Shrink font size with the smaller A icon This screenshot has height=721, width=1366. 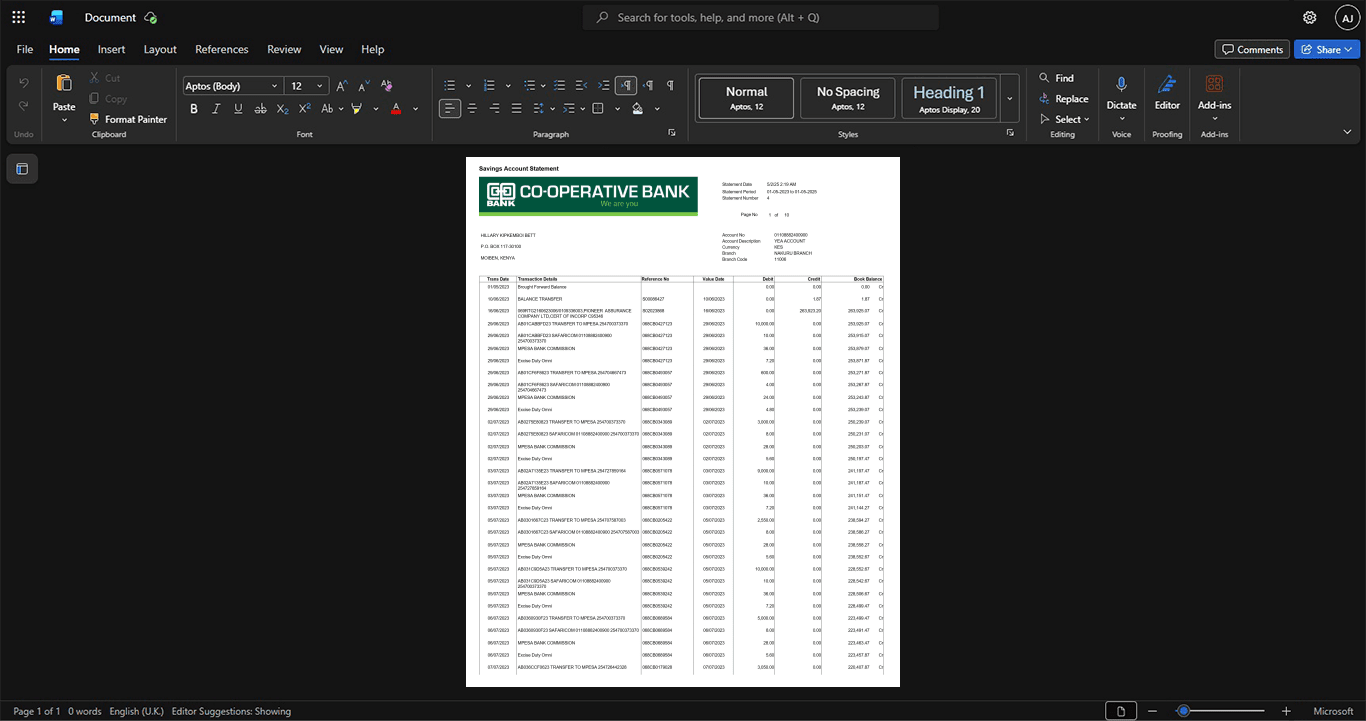point(363,86)
